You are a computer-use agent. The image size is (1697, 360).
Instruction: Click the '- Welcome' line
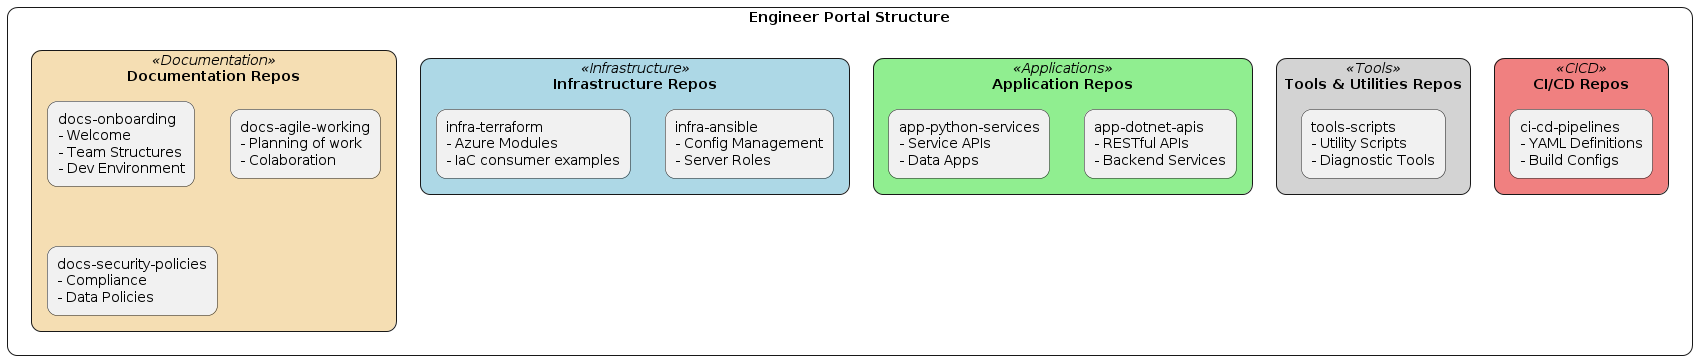pyautogui.click(x=95, y=135)
